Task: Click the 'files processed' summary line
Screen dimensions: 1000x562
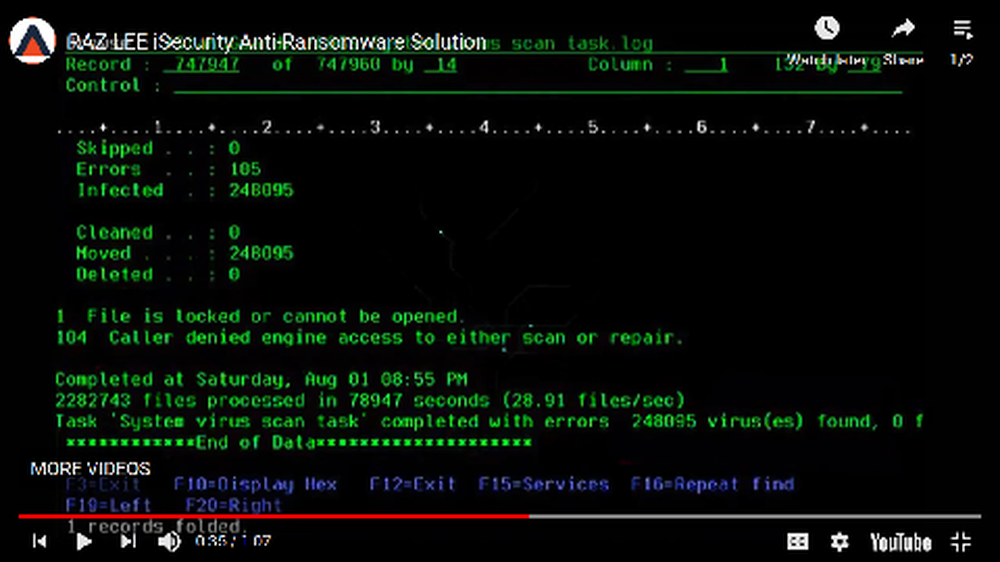Action: pos(370,400)
